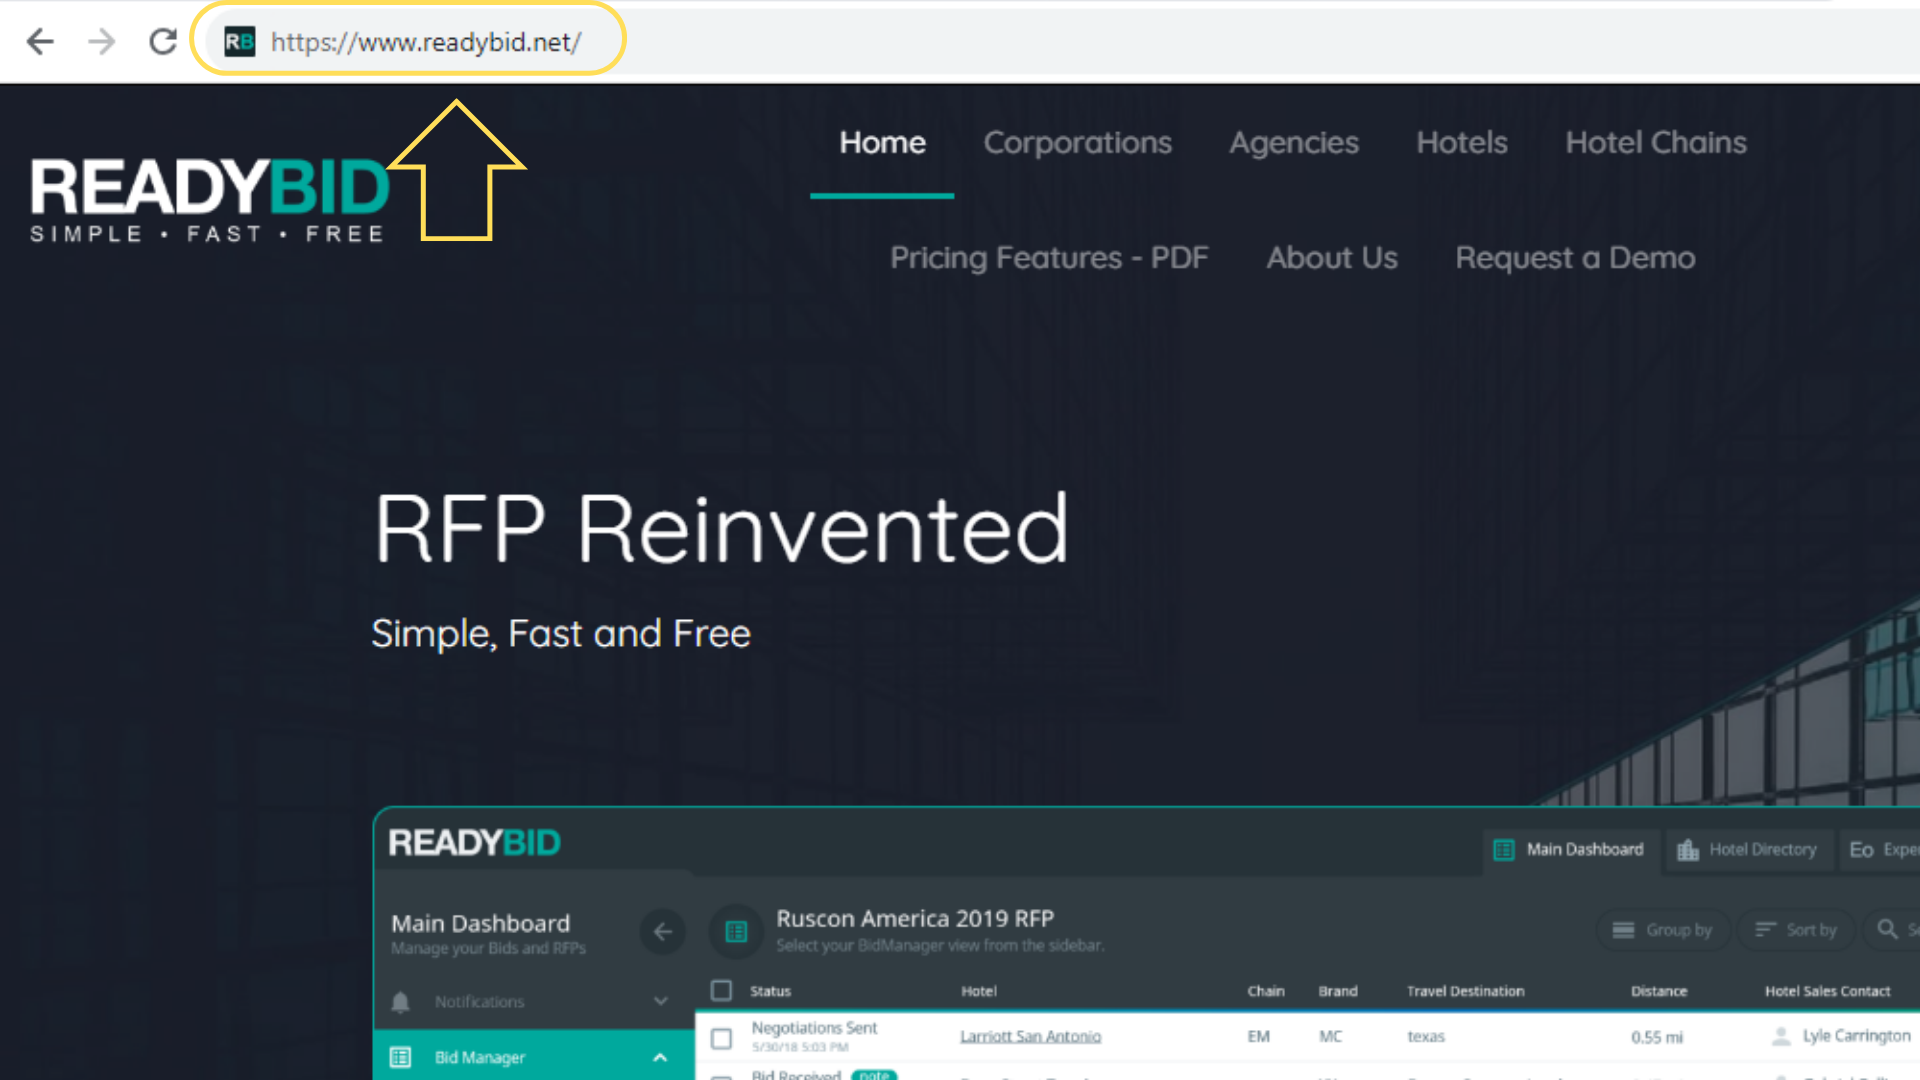The height and width of the screenshot is (1080, 1920).
Task: Open the Corporations menu item
Action: tap(1077, 143)
